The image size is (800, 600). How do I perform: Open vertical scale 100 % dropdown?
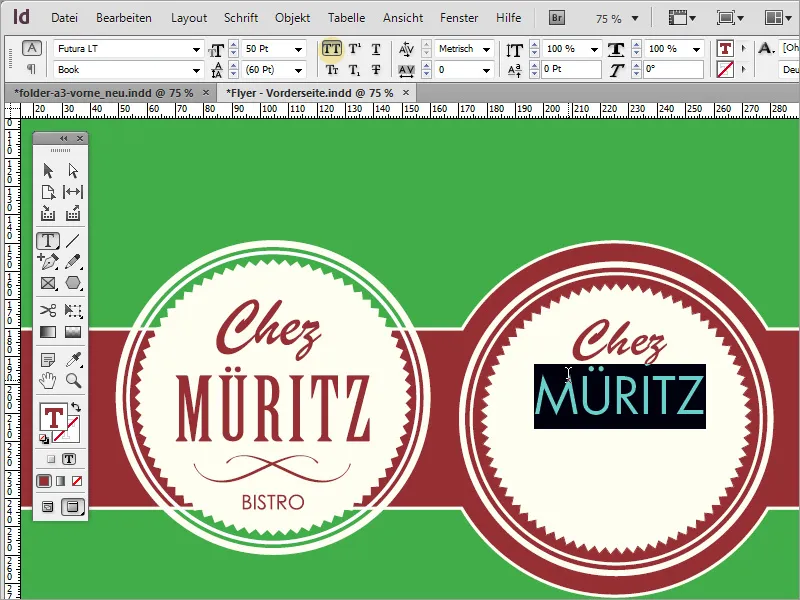594,49
